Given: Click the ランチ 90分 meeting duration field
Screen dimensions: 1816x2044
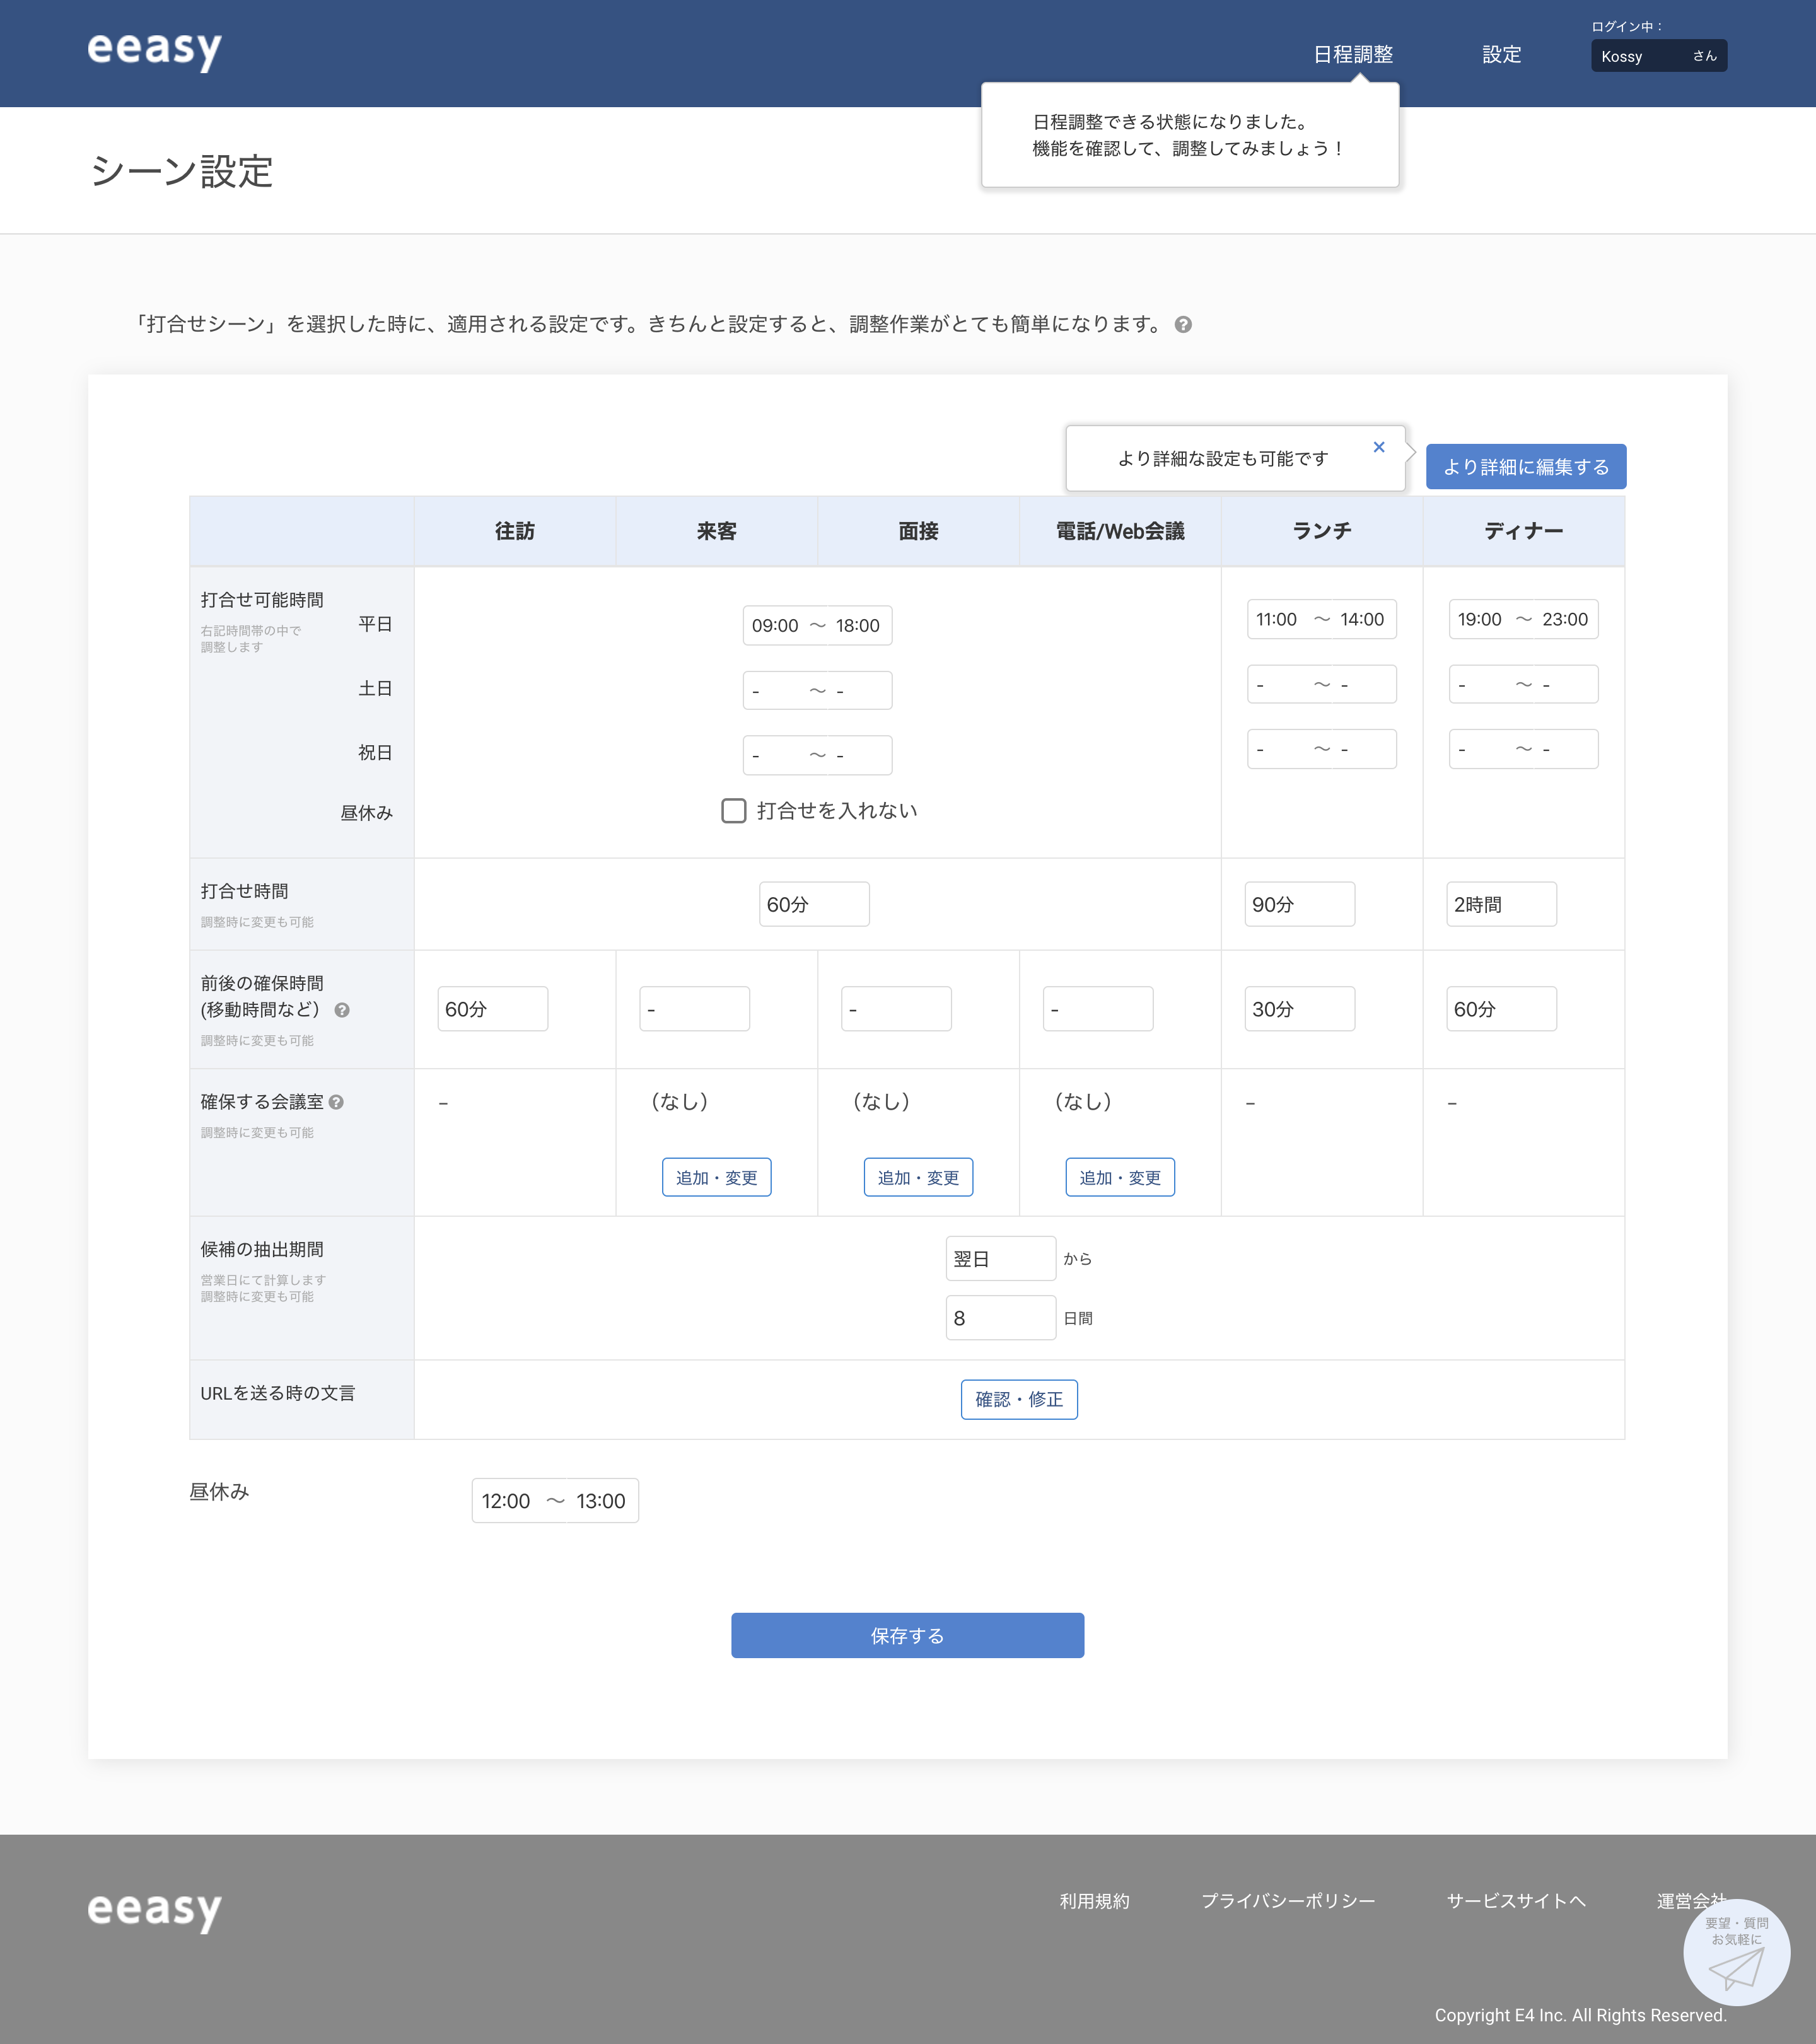Looking at the screenshot, I should [1299, 903].
